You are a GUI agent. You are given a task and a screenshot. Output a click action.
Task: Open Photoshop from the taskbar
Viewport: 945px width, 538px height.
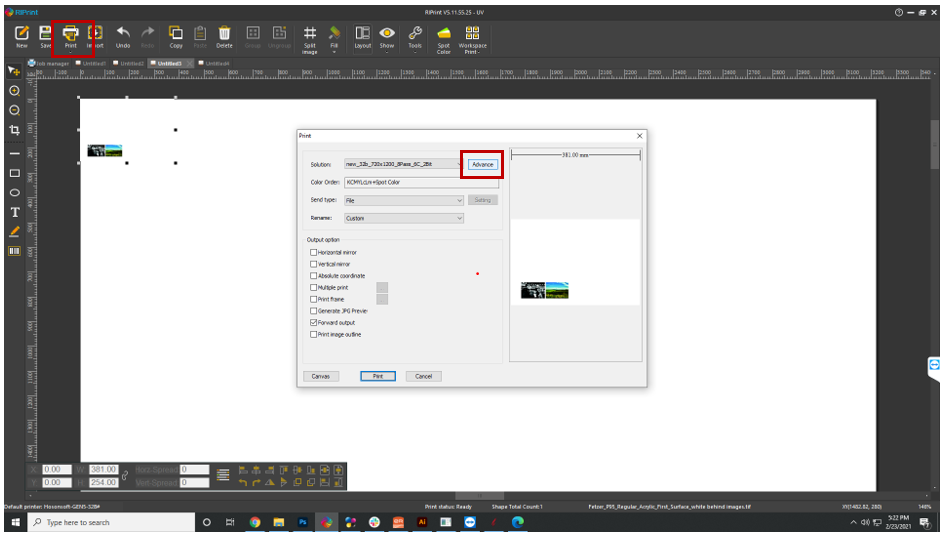coord(303,522)
